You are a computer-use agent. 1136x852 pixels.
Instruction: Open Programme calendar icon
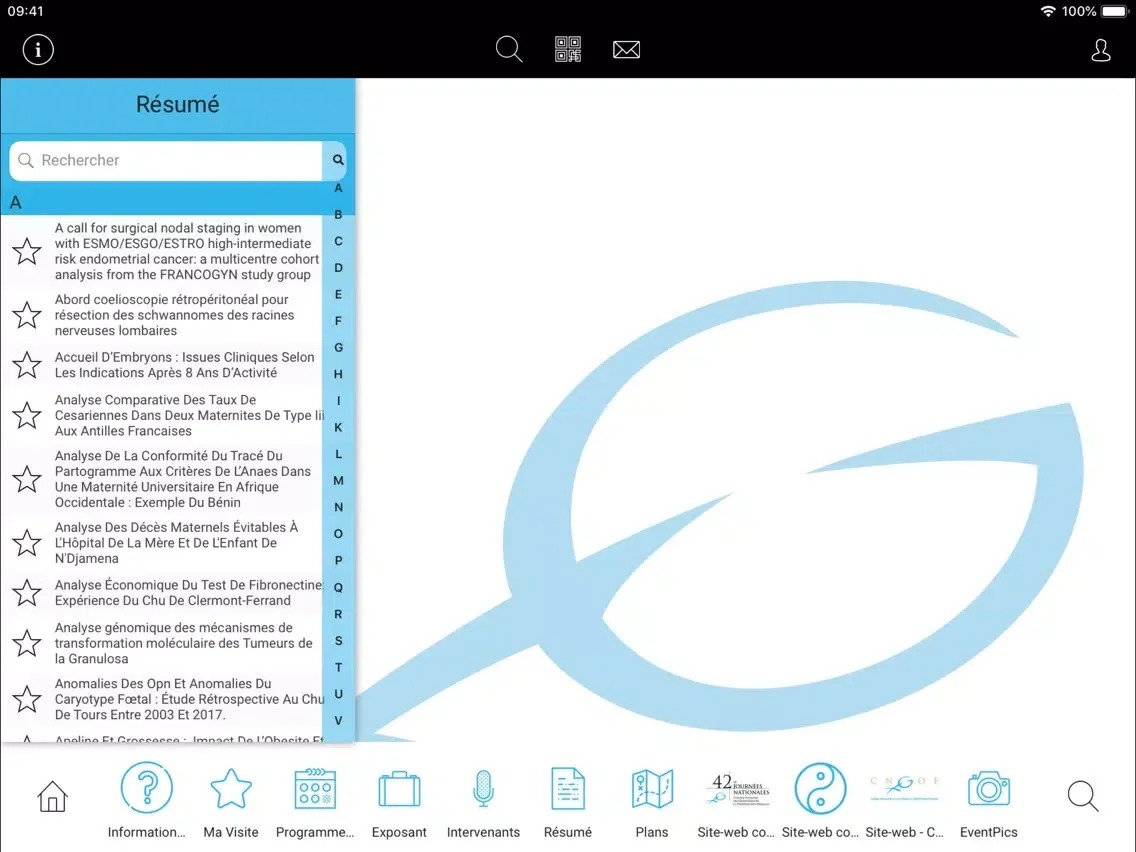[314, 788]
